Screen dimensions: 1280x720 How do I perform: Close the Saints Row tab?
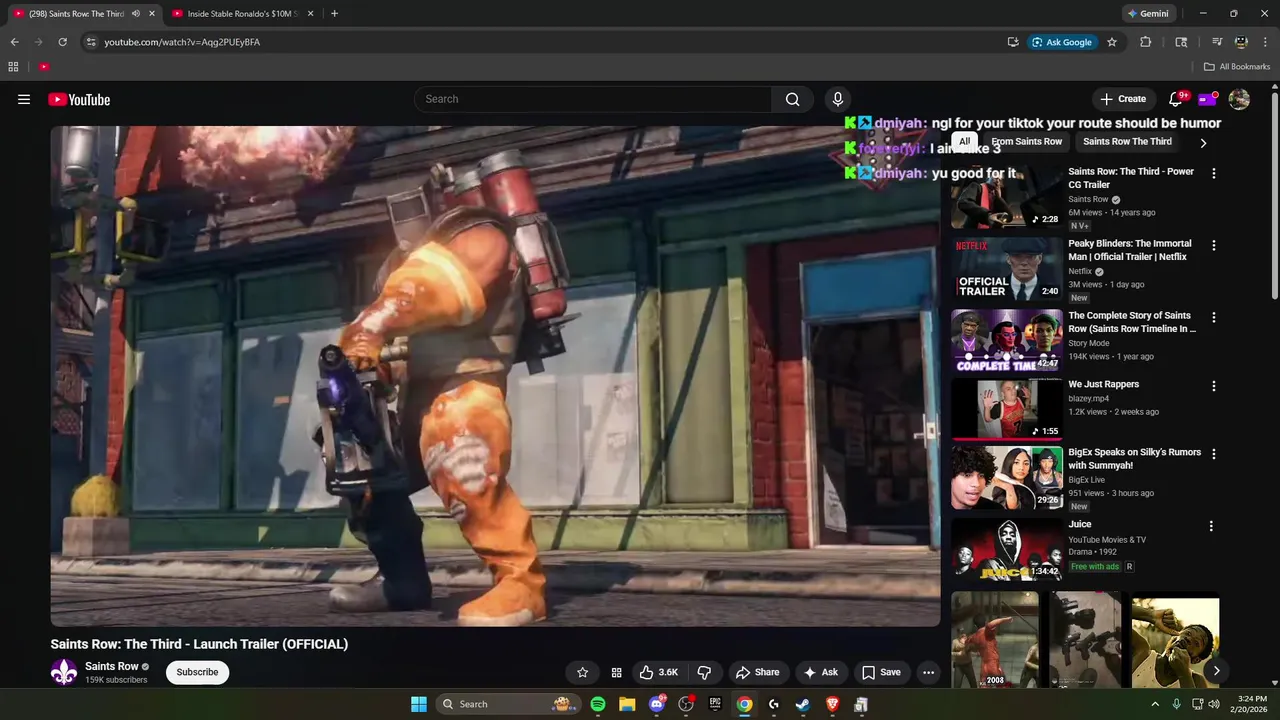pyautogui.click(x=152, y=14)
